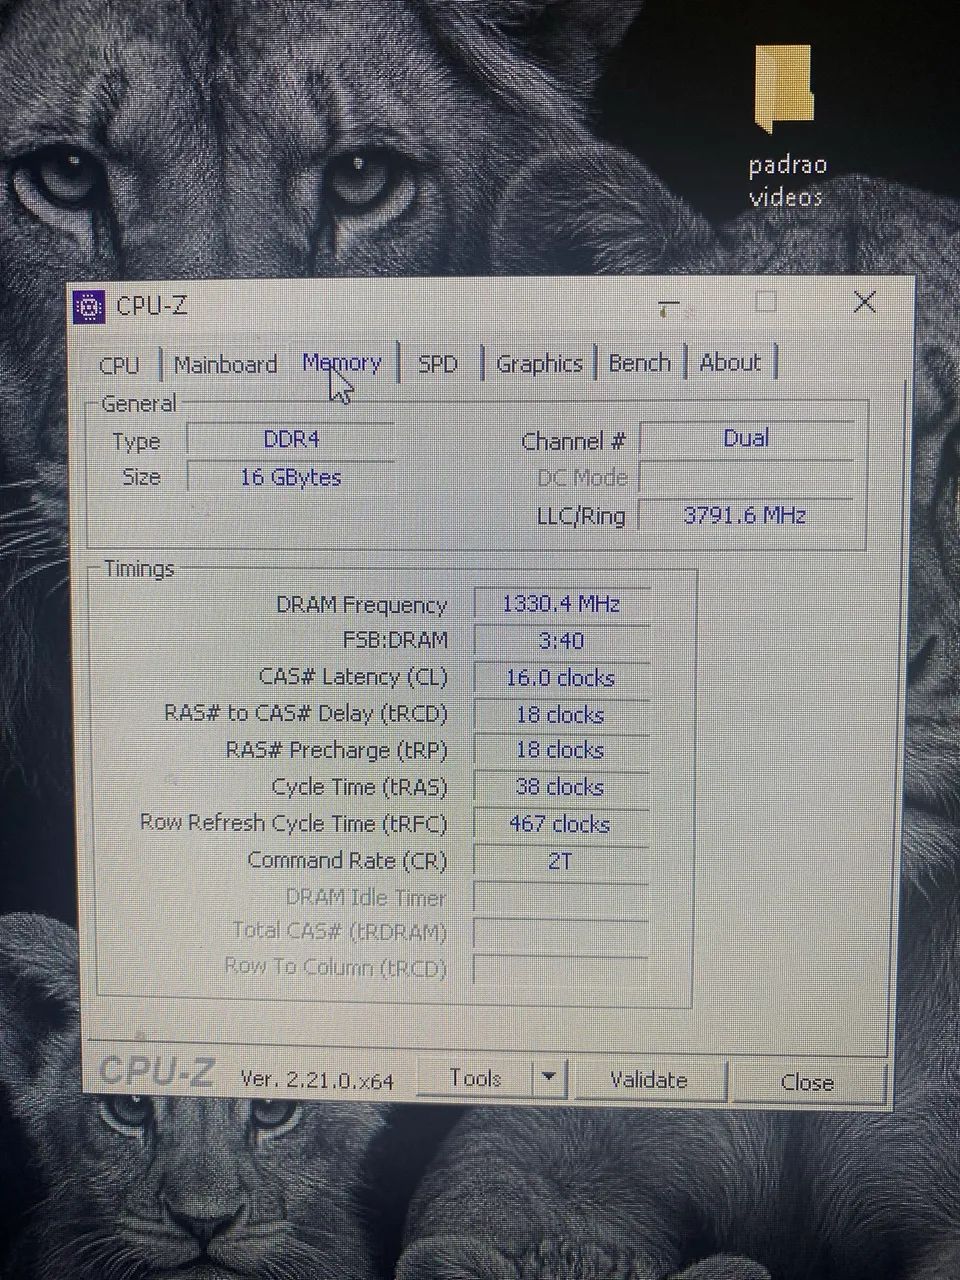
Task: Select the DRAM Frequency 1330.4 MHz value
Action: [561, 604]
